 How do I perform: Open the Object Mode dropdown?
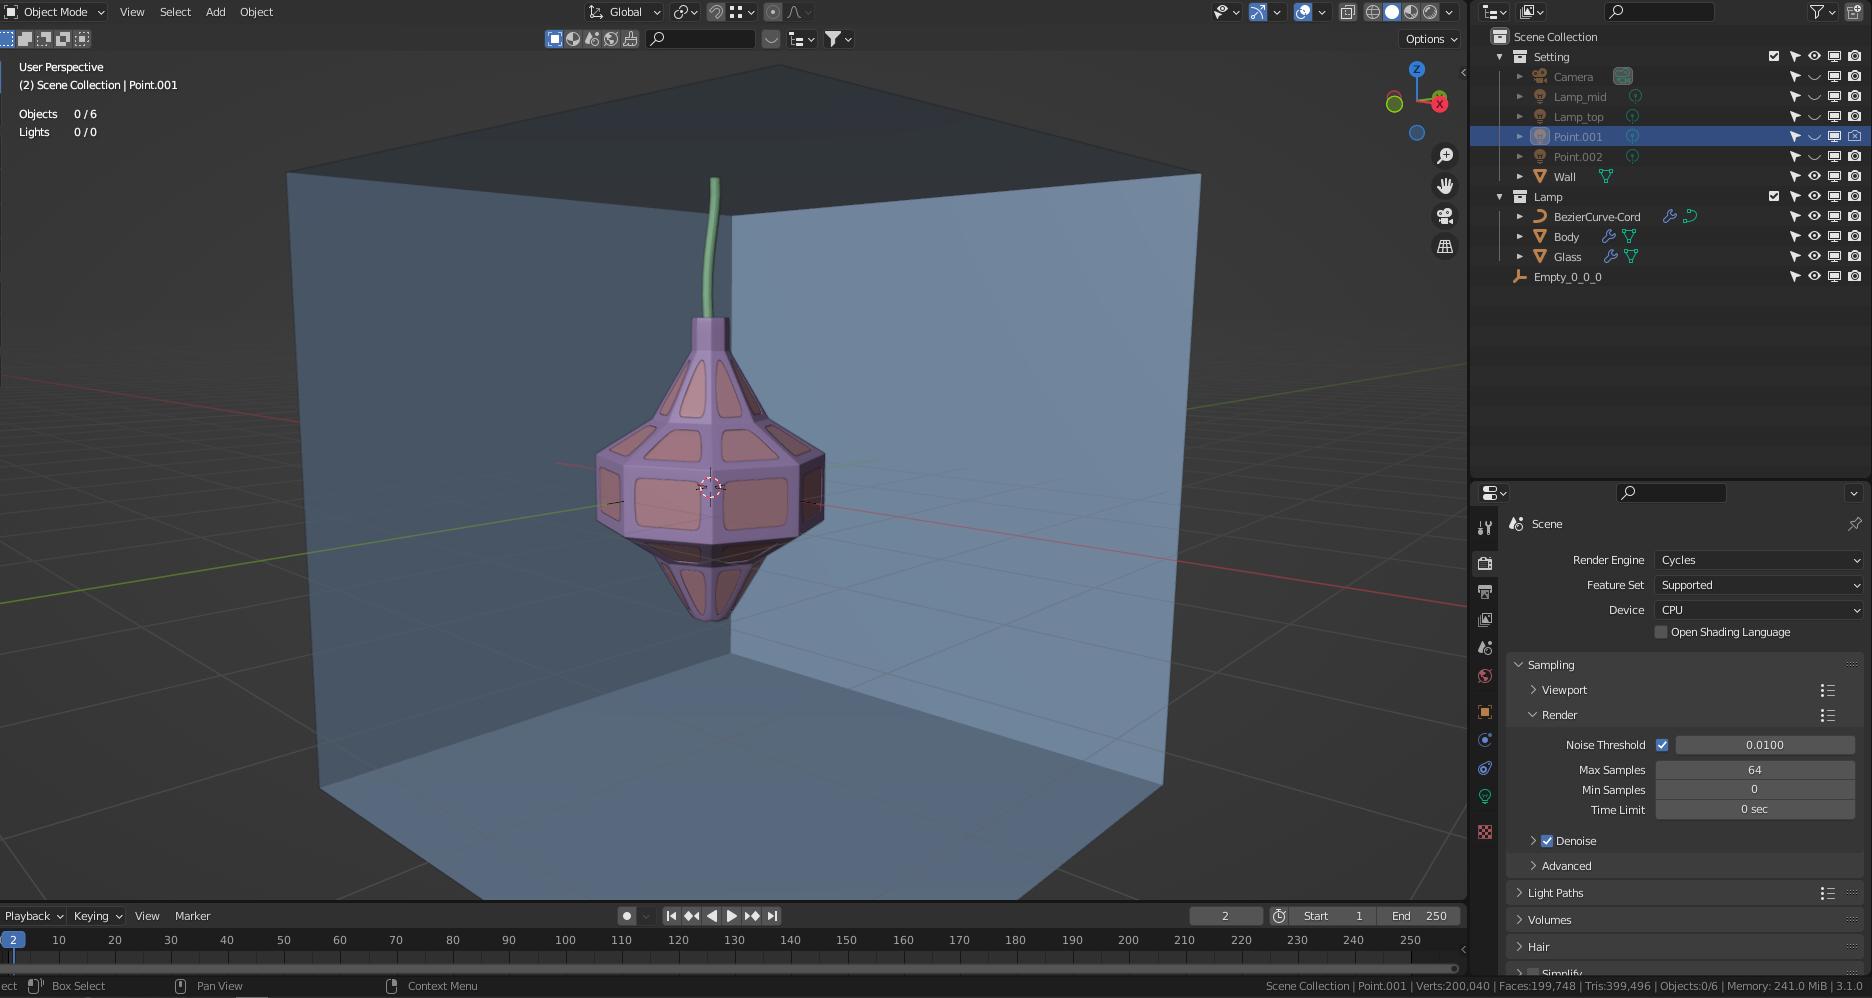(55, 12)
